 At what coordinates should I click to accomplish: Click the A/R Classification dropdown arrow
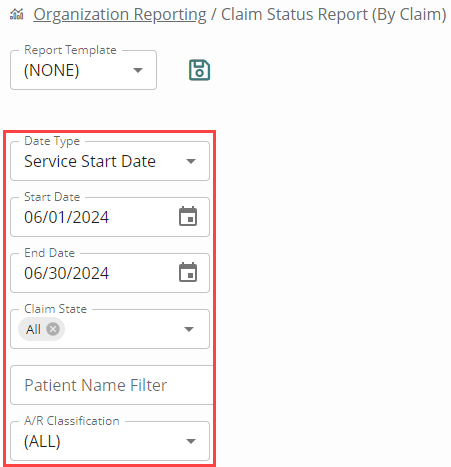coord(191,441)
